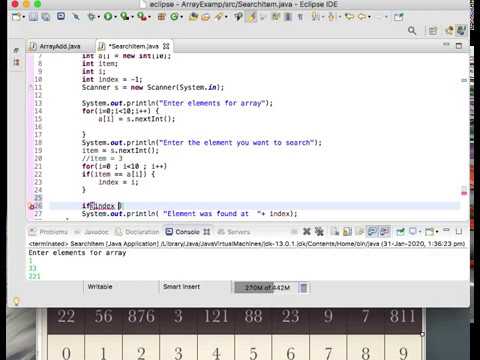
Task: Click the External Tools run icon
Action: coord(141,16)
